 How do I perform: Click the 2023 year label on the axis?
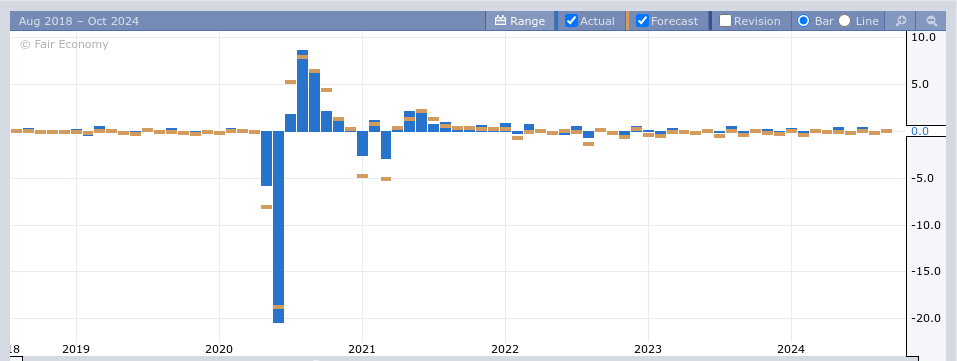point(648,349)
